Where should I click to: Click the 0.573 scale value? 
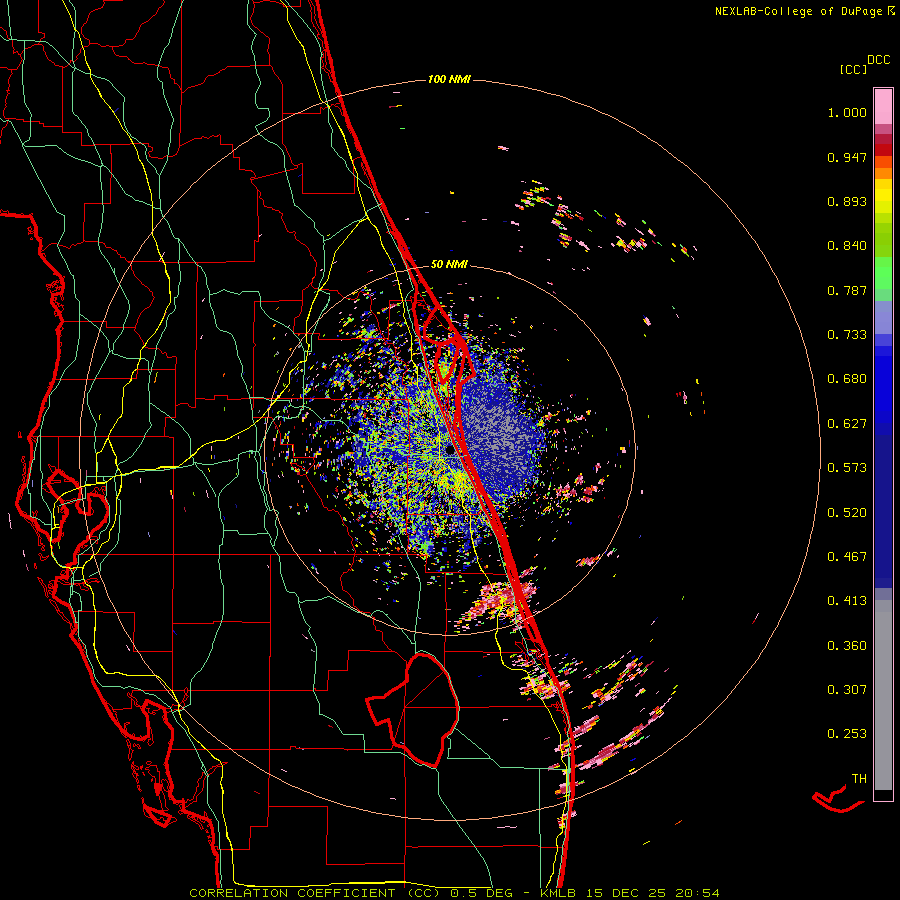(847, 468)
